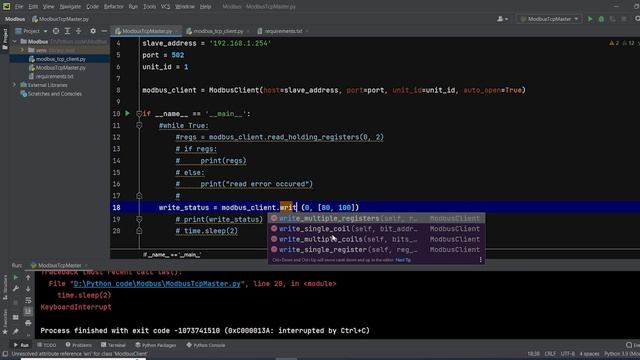The height and width of the screenshot is (360, 640).
Task: Open the Window menu
Action: click(185, 7)
